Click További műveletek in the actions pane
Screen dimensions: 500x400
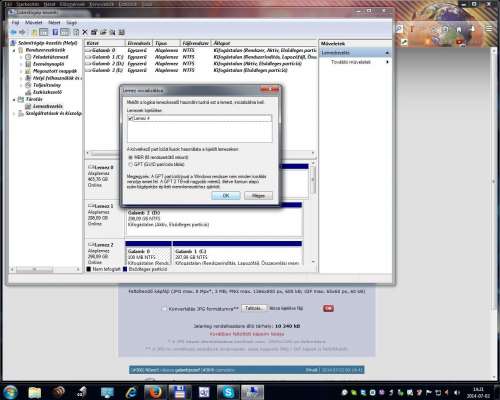(x=350, y=62)
